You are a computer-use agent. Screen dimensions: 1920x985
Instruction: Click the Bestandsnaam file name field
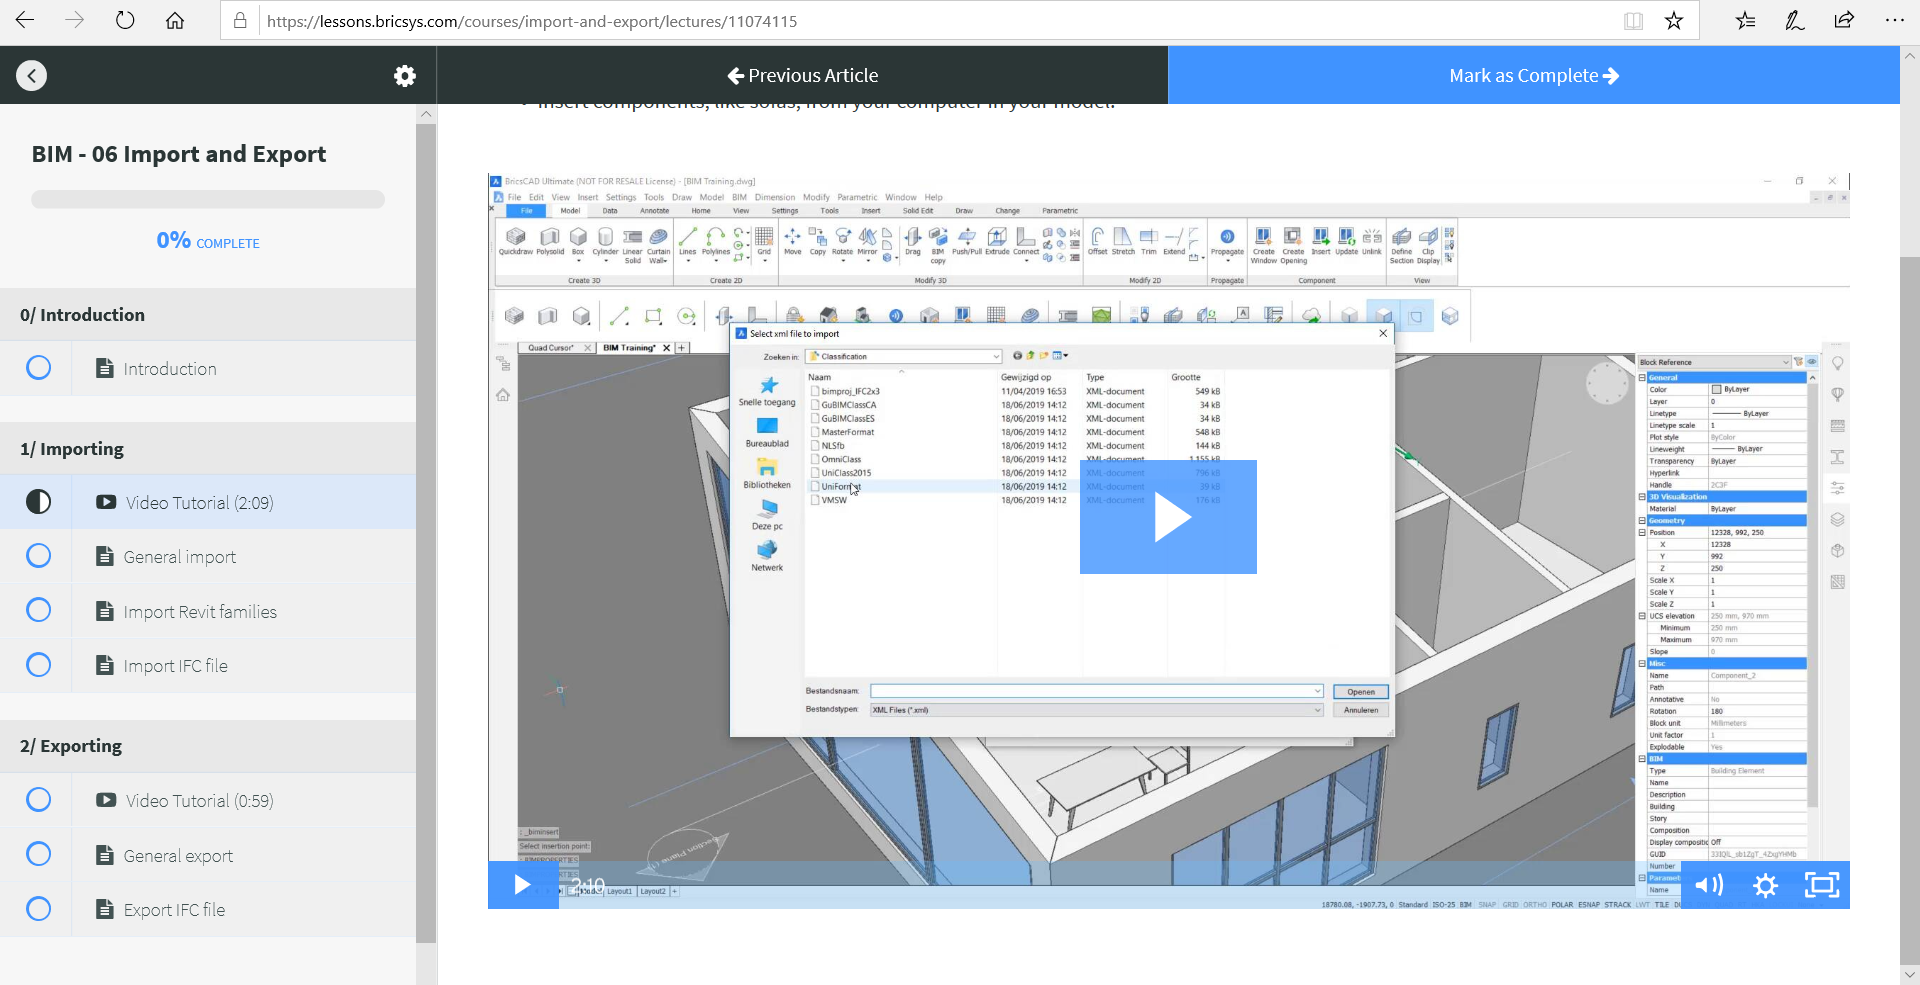pyautogui.click(x=1096, y=691)
